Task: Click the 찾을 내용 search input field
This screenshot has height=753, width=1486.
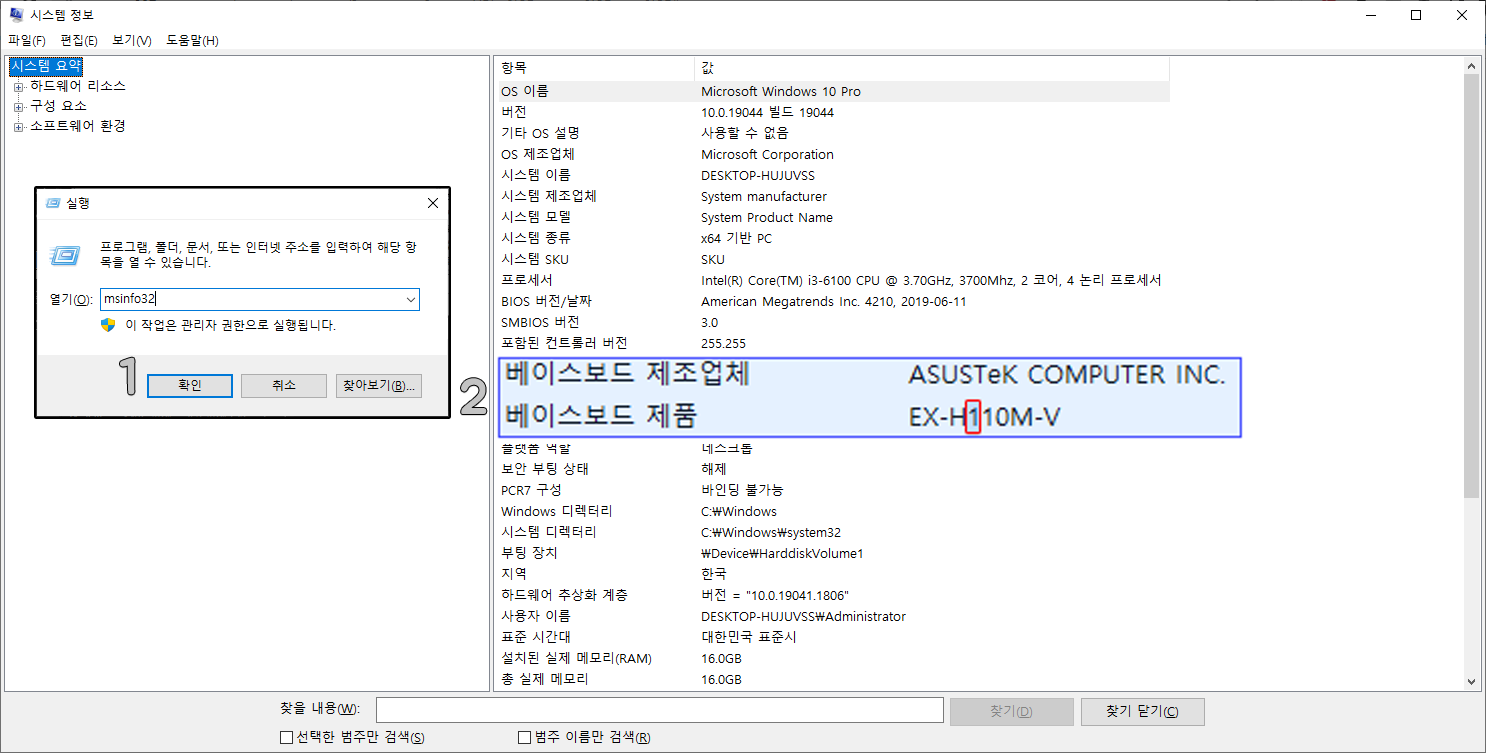Action: [x=660, y=710]
